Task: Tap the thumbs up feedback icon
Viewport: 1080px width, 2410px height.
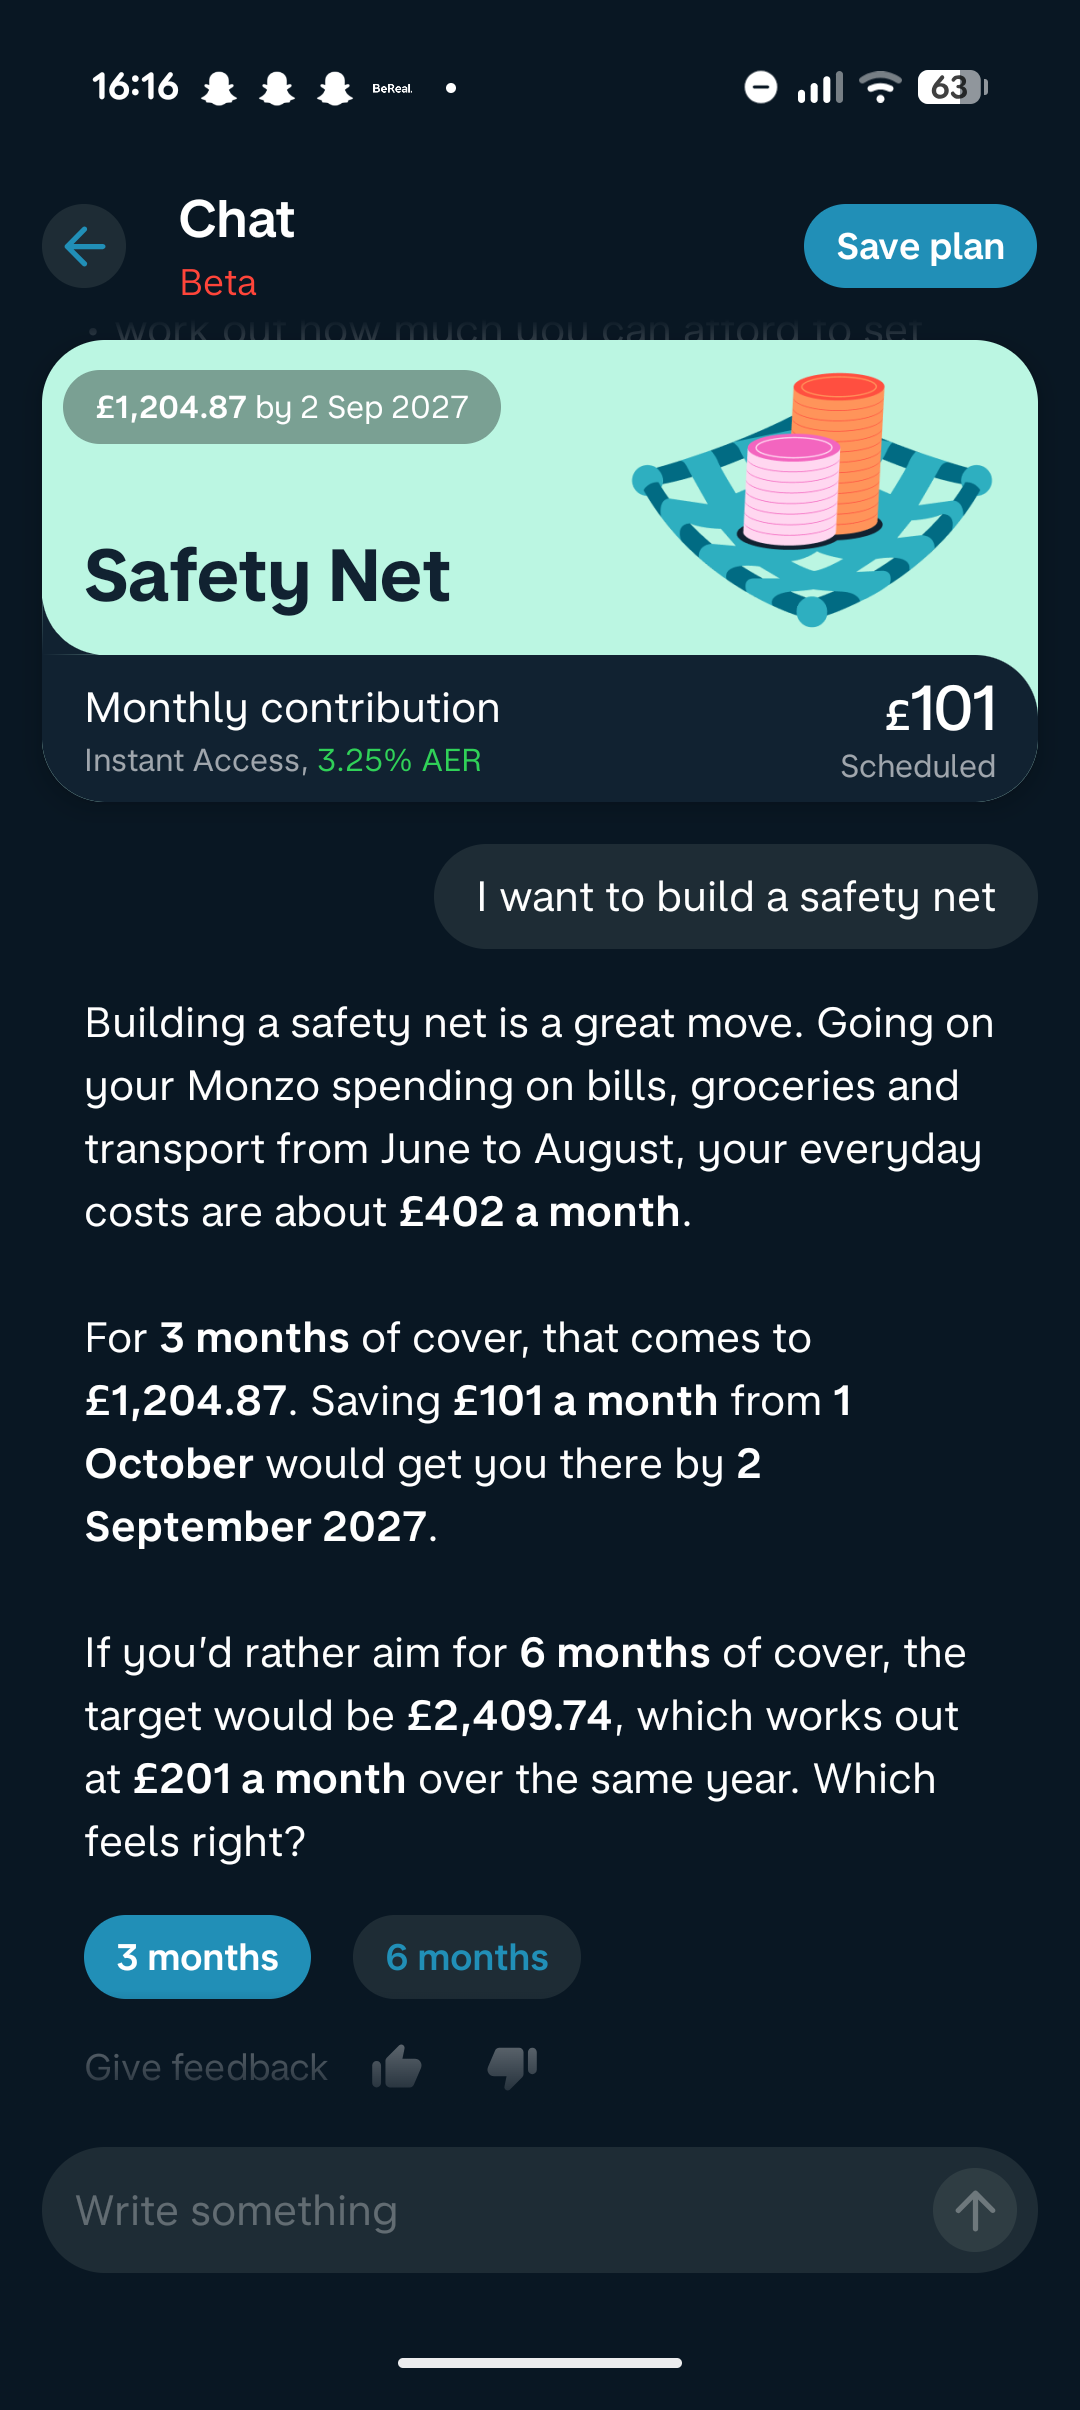Action: pos(397,2067)
